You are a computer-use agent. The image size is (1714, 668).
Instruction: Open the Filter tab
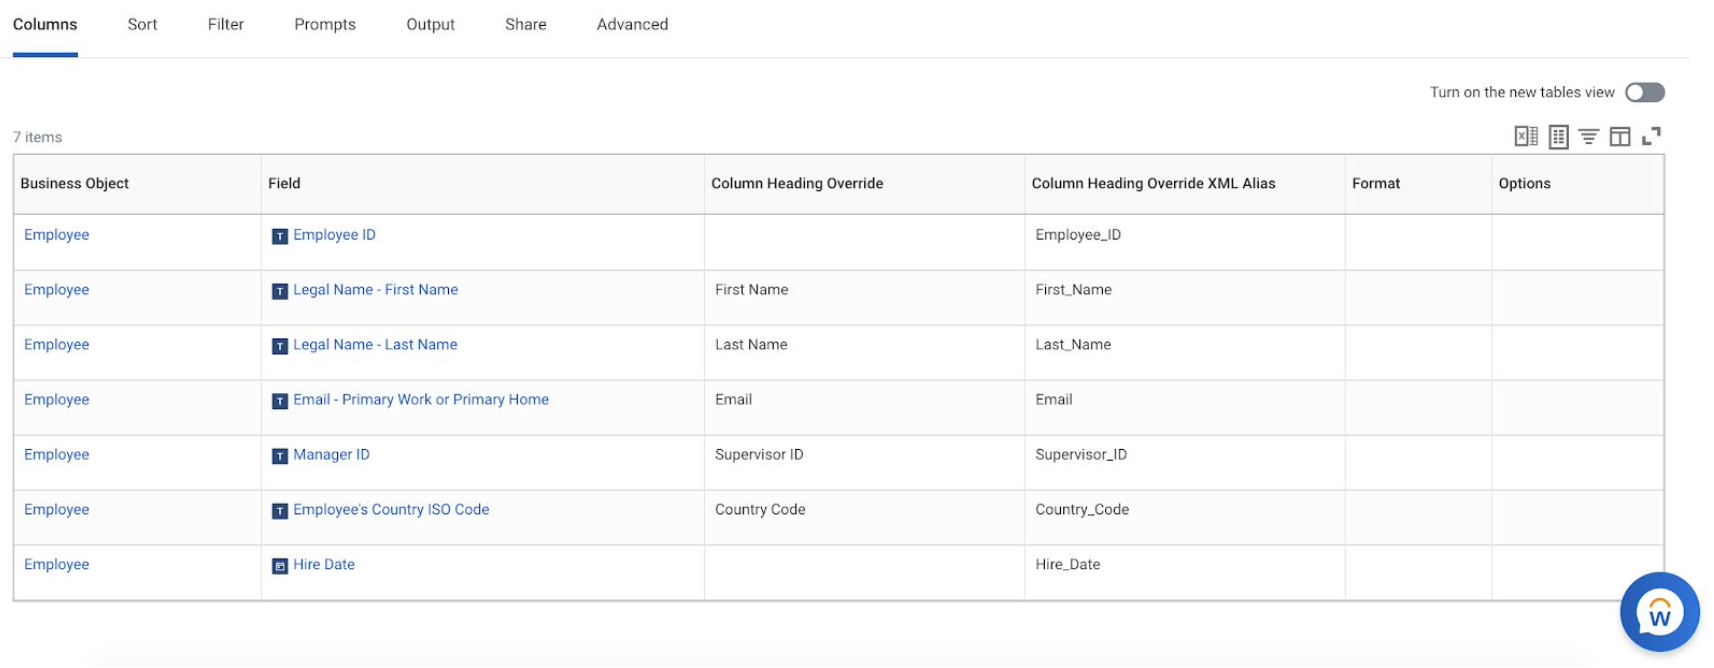[225, 24]
